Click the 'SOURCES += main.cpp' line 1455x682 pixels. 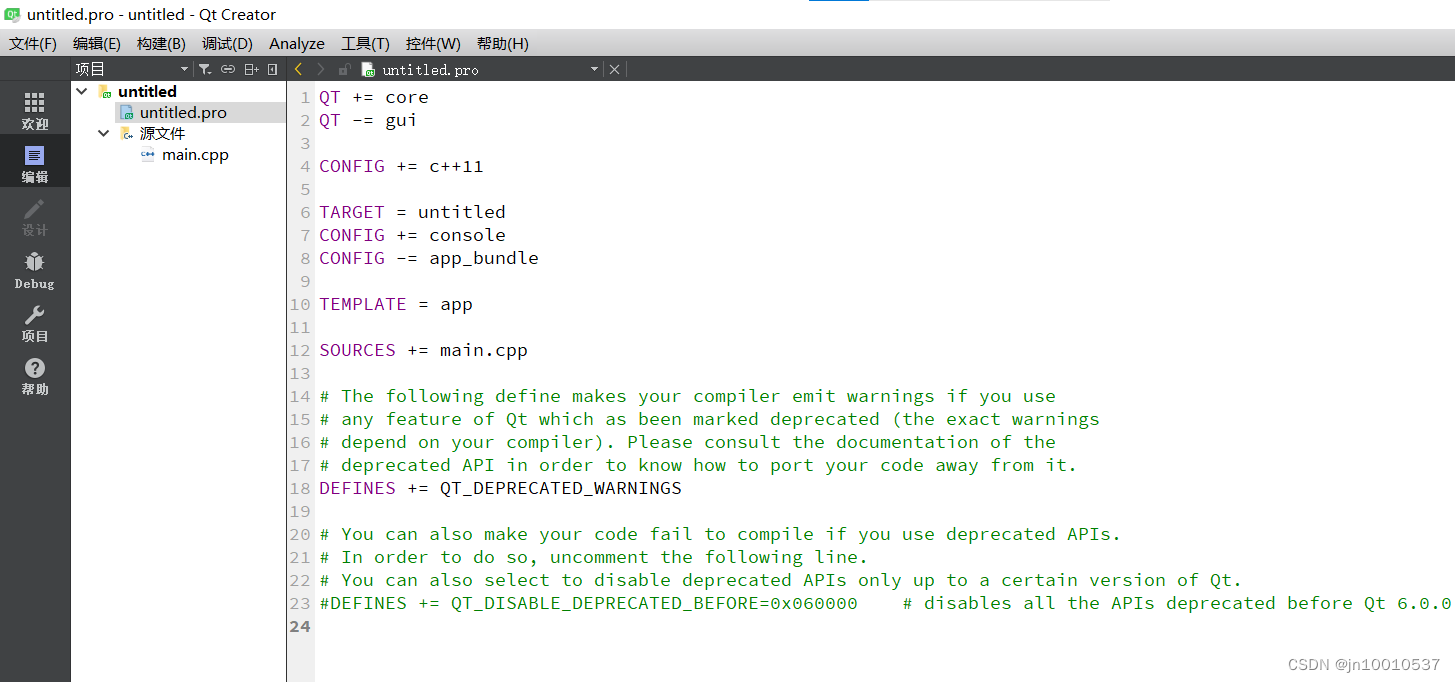pyautogui.click(x=423, y=350)
